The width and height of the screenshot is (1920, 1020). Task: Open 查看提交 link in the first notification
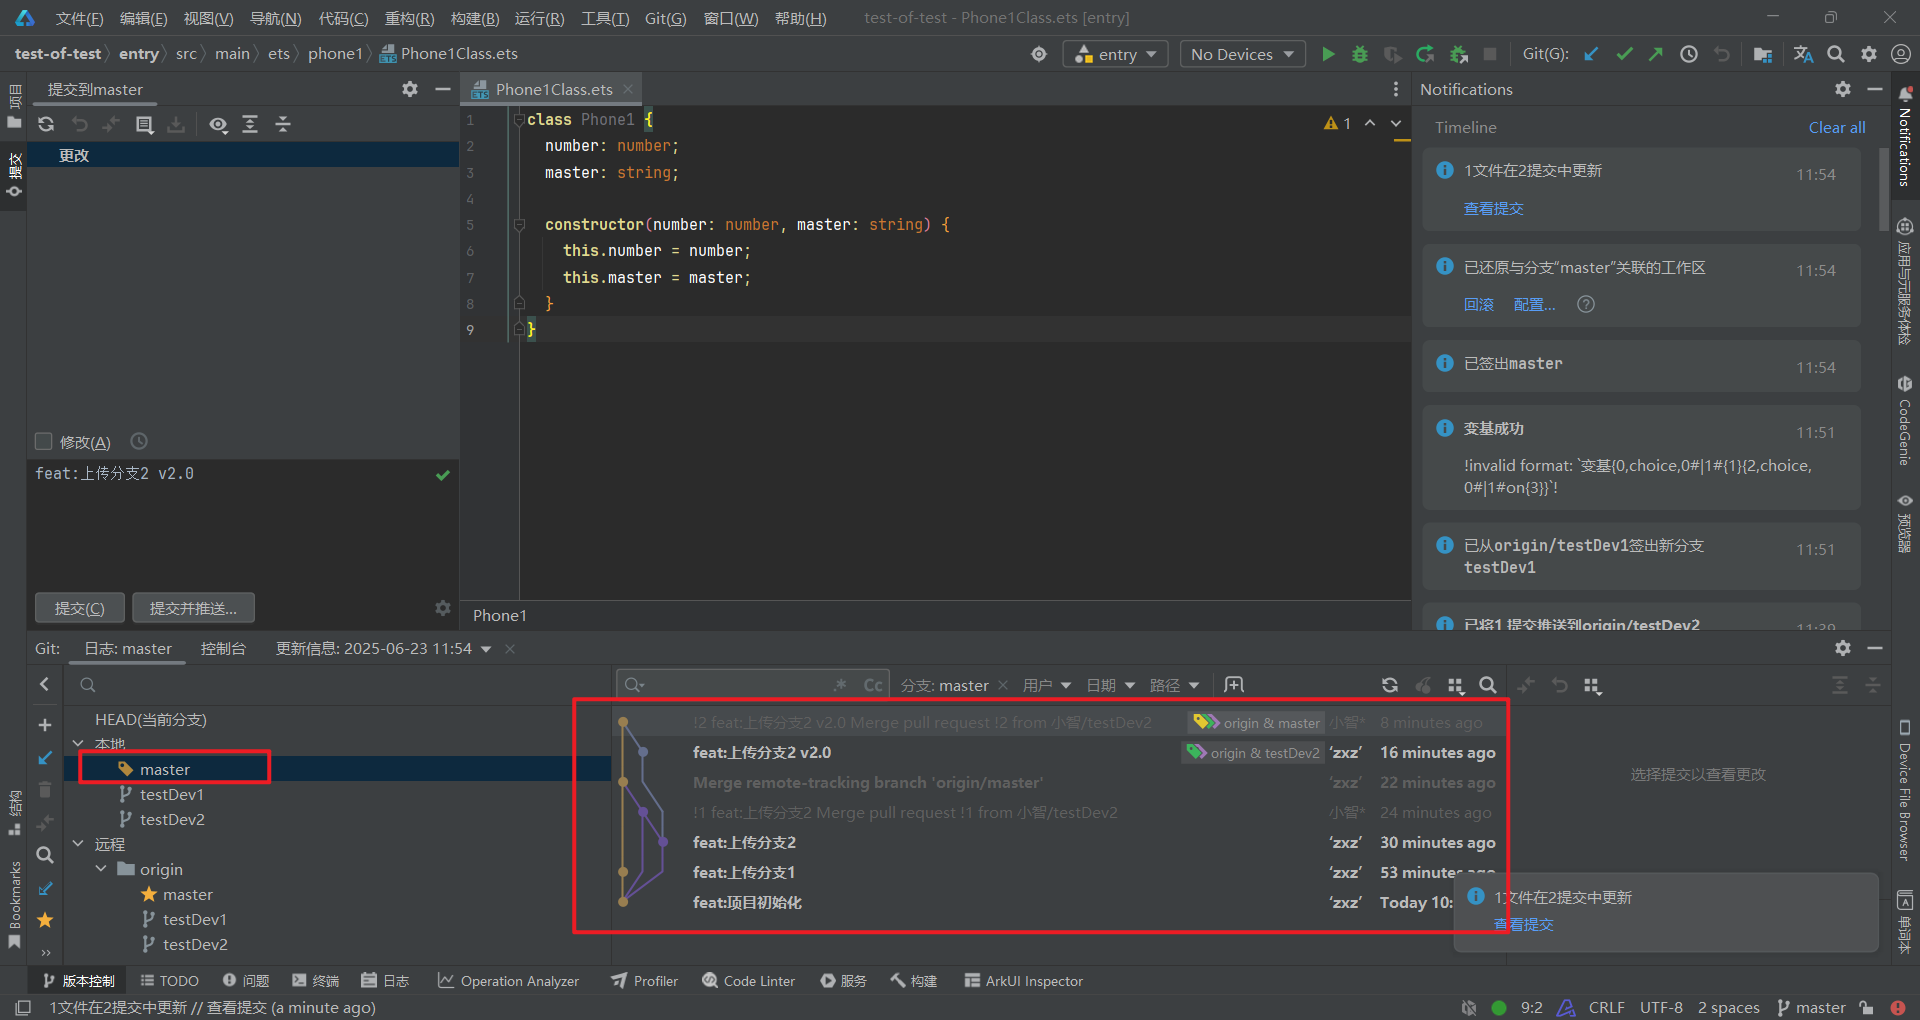pyautogui.click(x=1494, y=208)
